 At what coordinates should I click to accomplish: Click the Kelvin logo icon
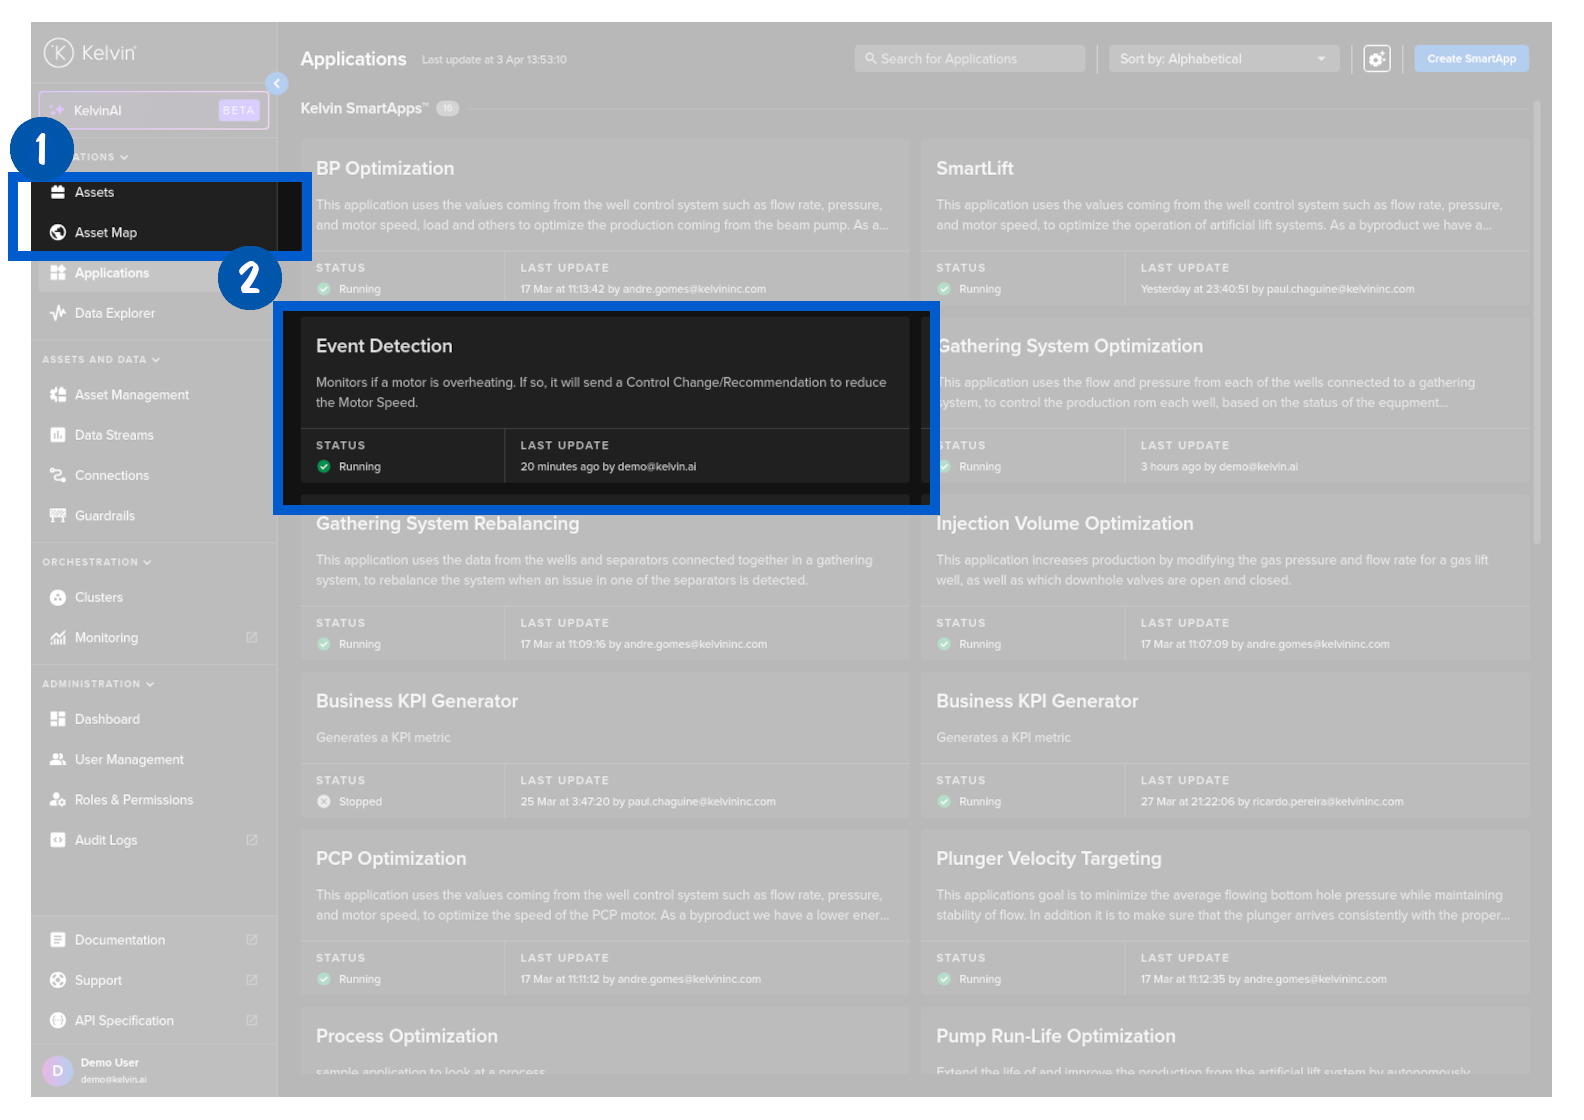(x=59, y=53)
